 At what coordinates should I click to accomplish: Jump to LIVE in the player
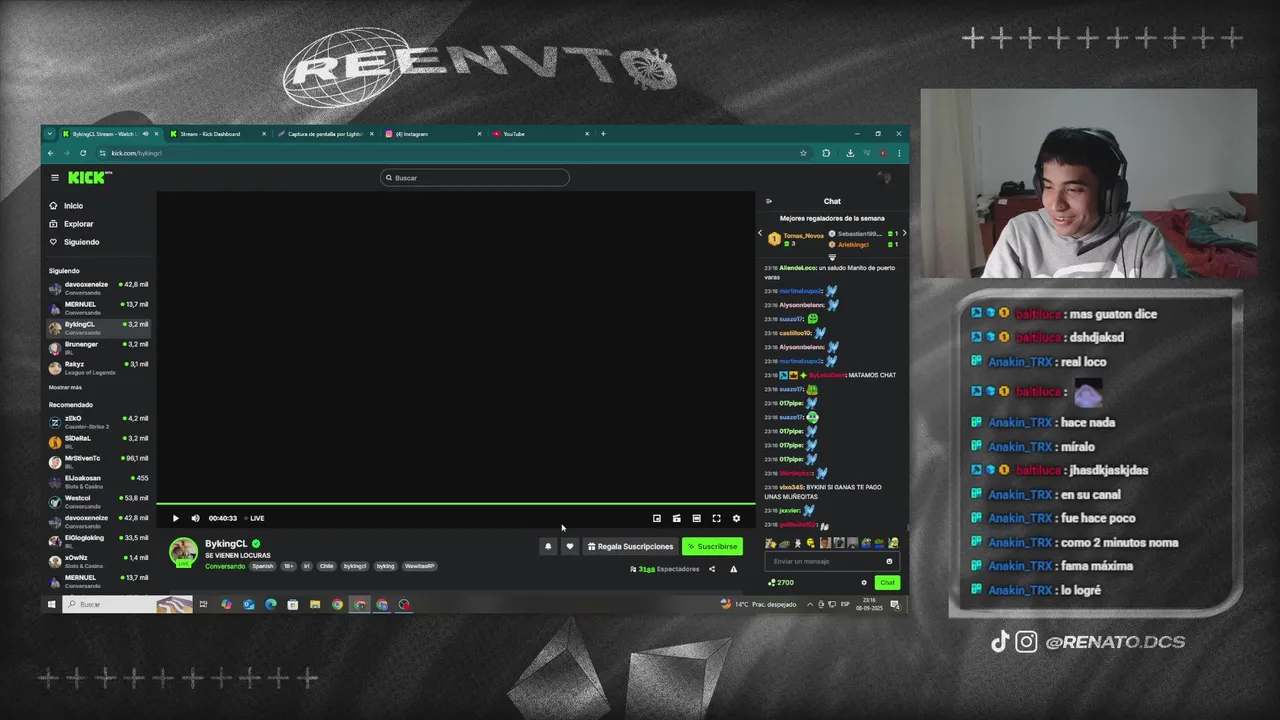[x=254, y=518]
